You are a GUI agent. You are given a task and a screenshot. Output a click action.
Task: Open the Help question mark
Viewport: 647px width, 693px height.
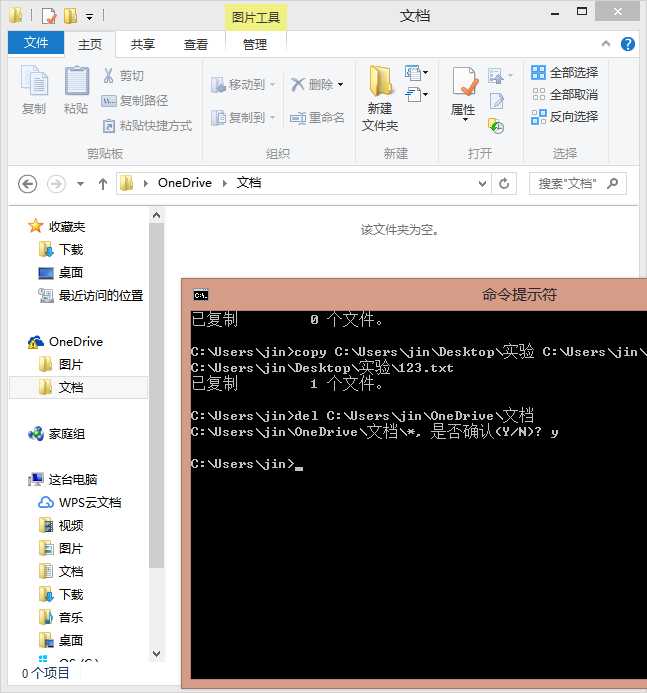628,44
